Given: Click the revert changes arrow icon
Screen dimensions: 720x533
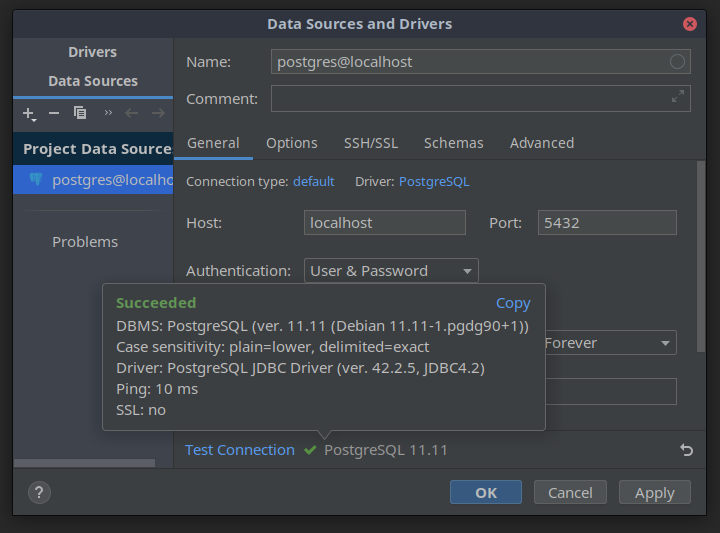Looking at the screenshot, I should (x=686, y=450).
